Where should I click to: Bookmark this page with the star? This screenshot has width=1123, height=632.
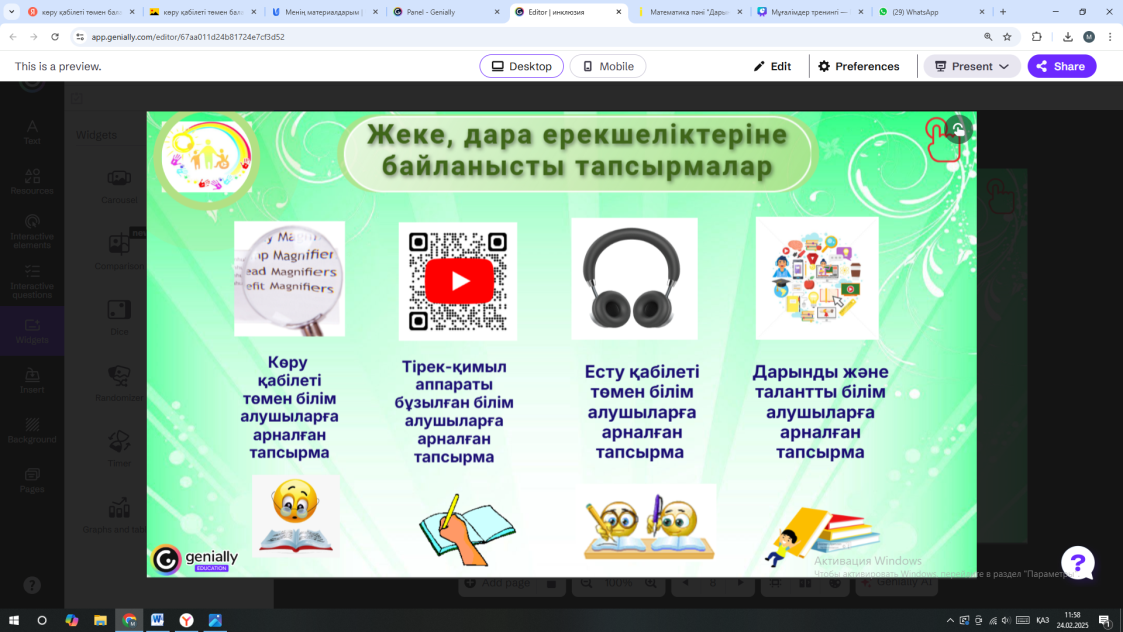(1007, 37)
